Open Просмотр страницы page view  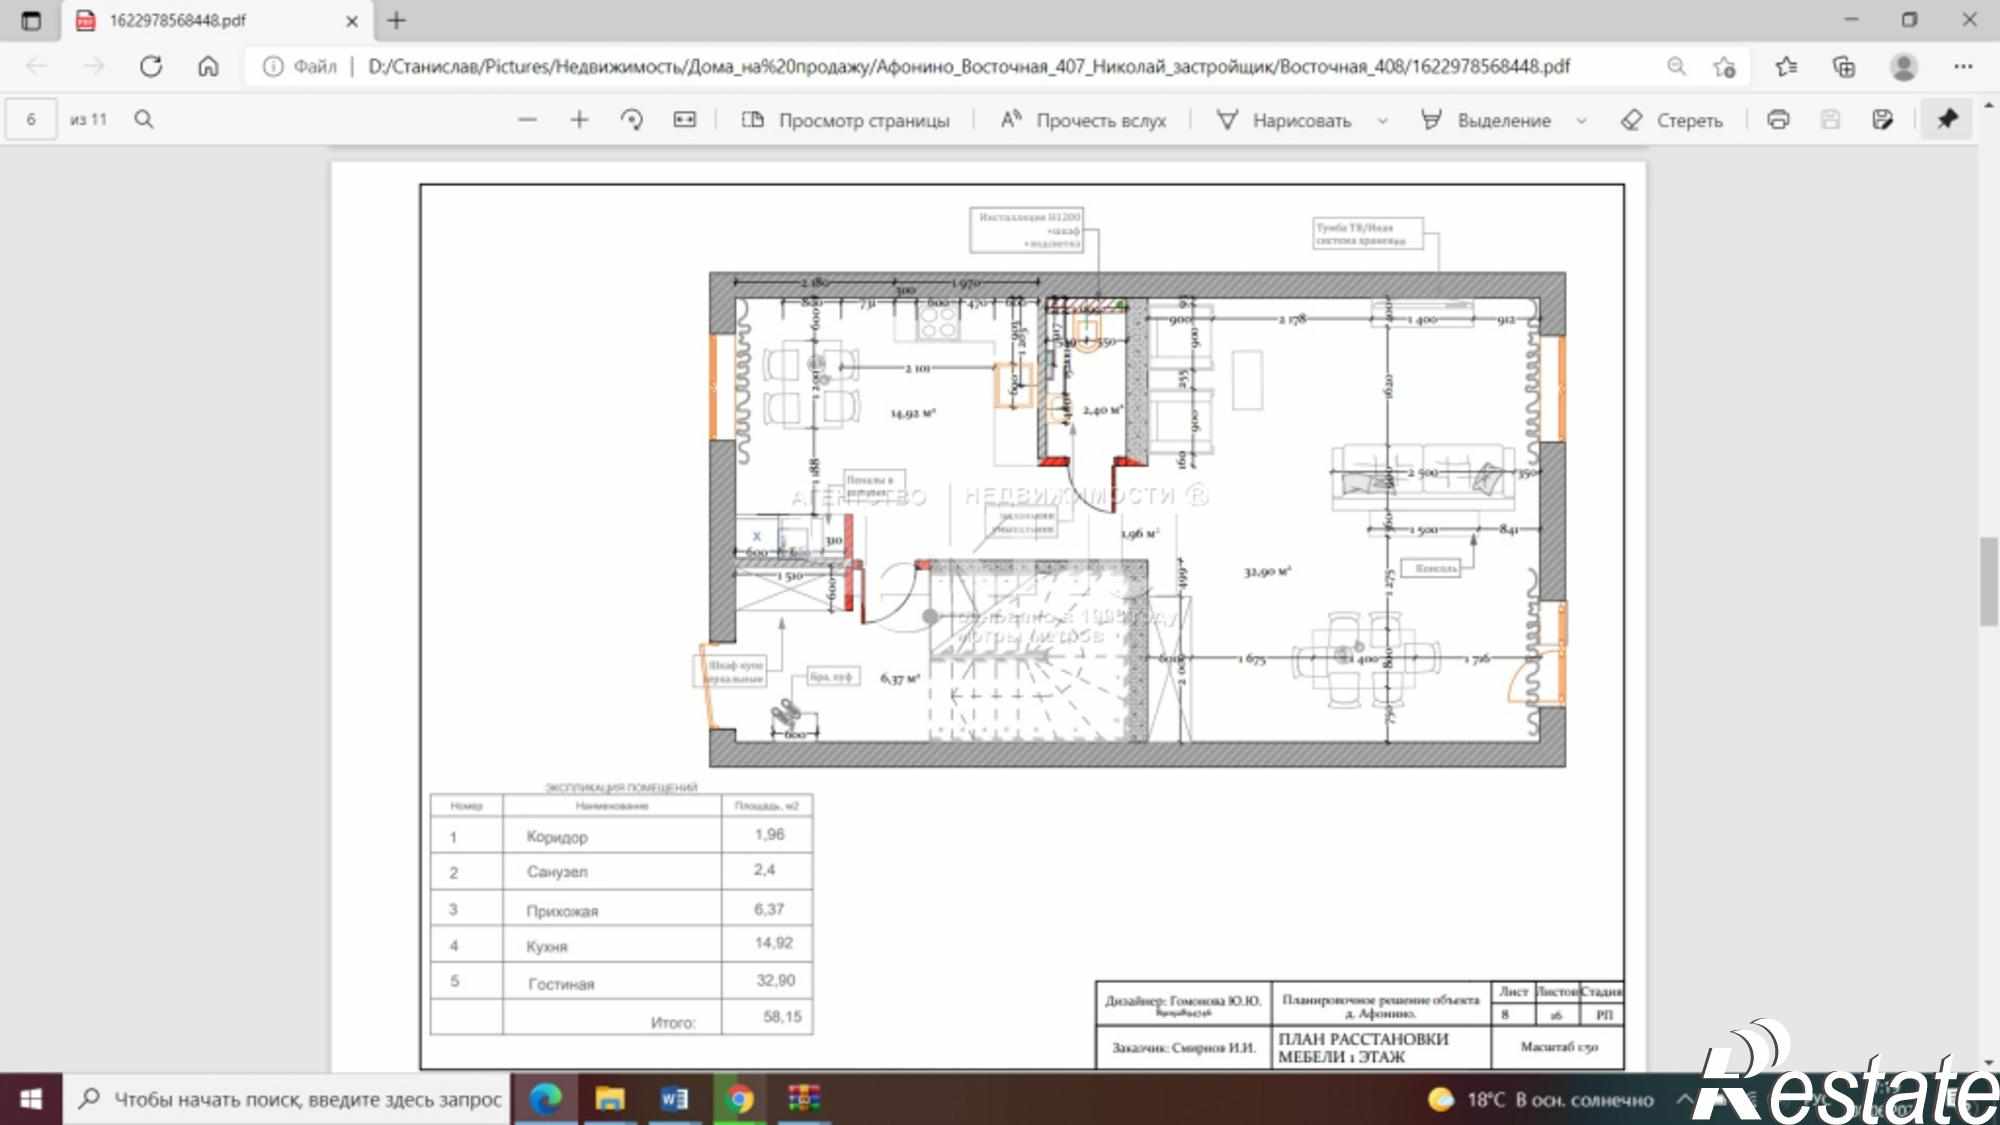[x=845, y=120]
